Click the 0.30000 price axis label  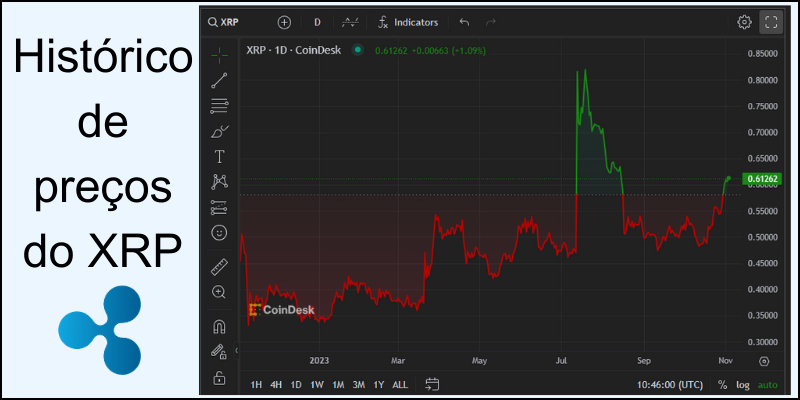(x=762, y=342)
